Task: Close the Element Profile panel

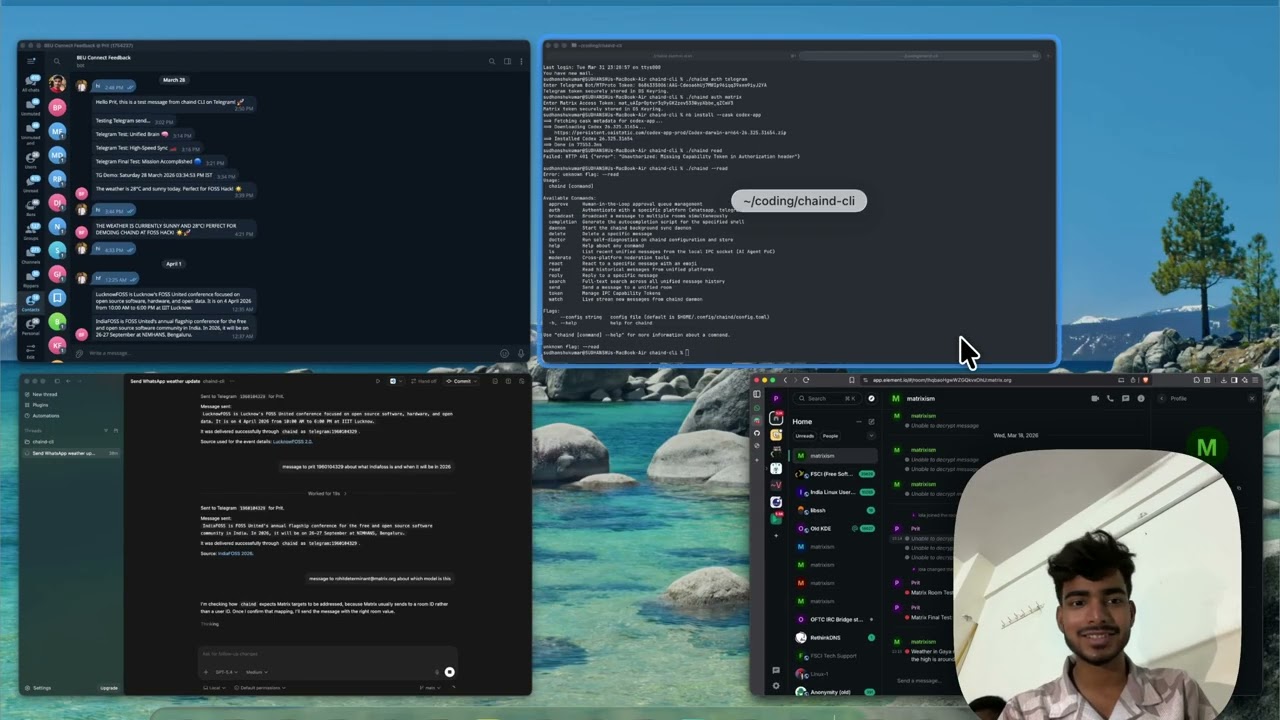Action: click(1251, 398)
